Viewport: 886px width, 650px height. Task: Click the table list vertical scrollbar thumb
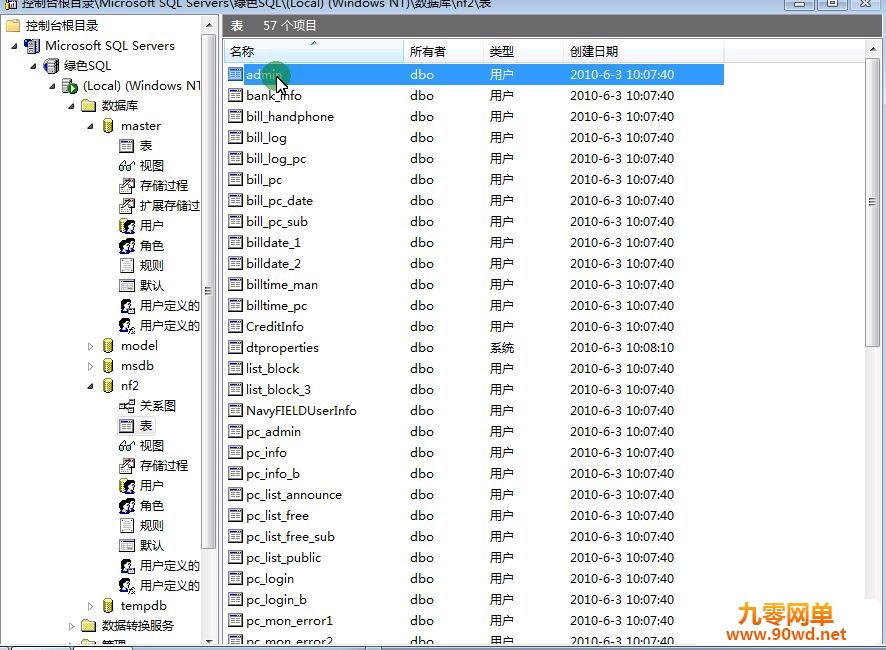click(x=872, y=202)
